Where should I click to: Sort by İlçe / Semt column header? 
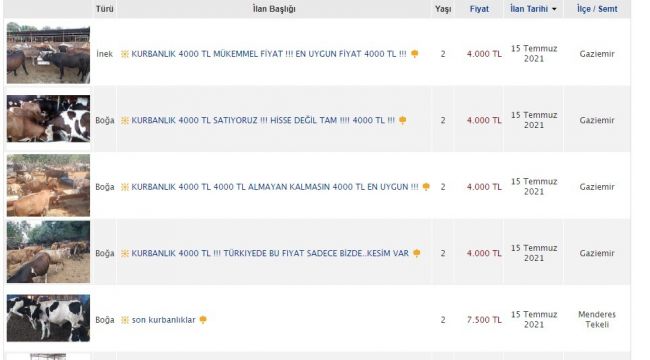point(597,9)
